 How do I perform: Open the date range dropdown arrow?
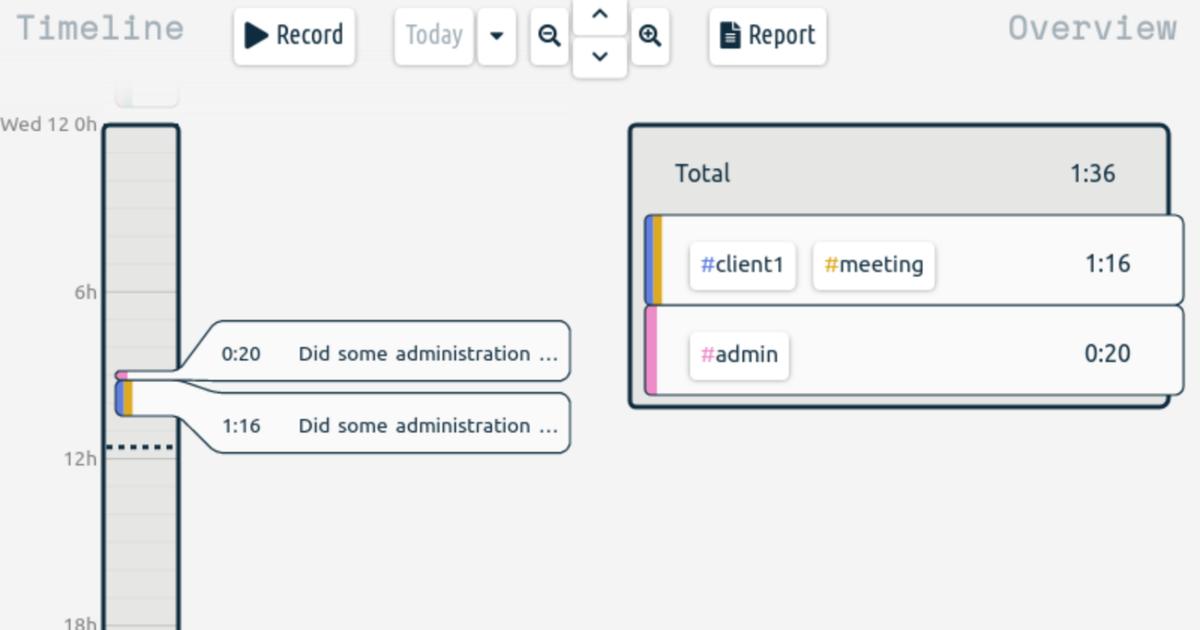(x=496, y=36)
